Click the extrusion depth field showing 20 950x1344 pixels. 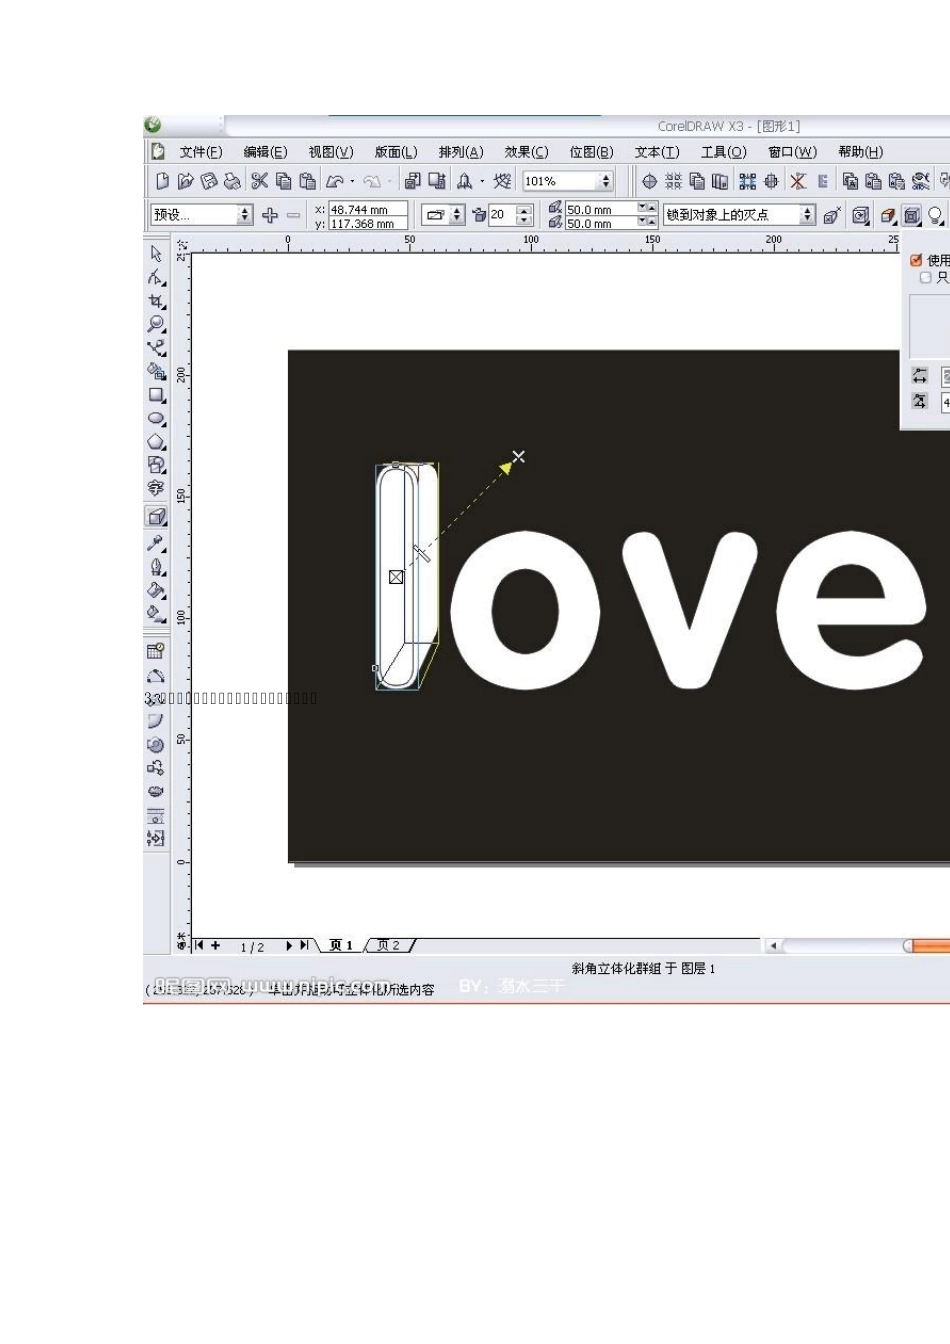pyautogui.click(x=502, y=215)
